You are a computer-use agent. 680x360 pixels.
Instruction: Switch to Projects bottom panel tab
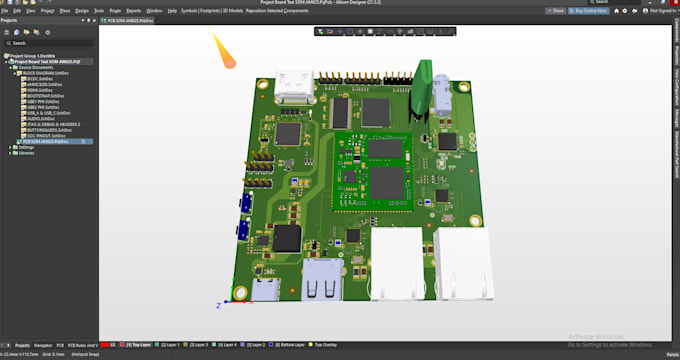(x=23, y=346)
